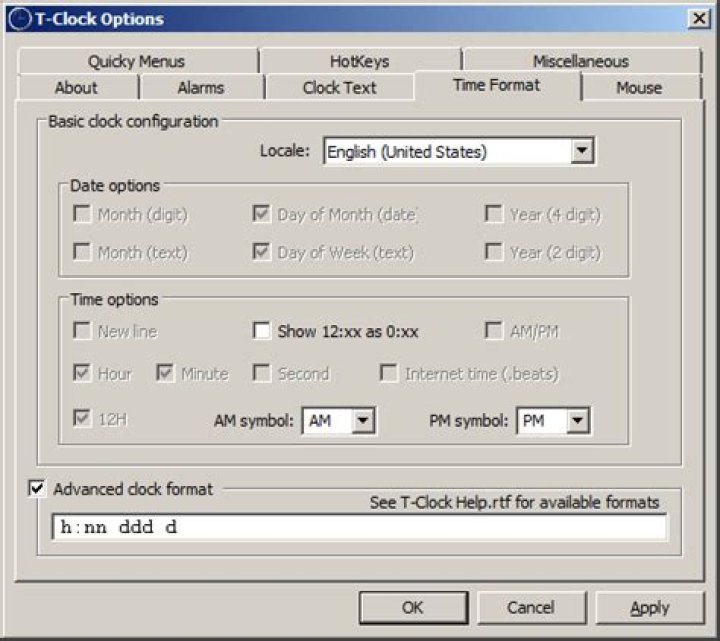Click the advanced clock format text field
Viewport: 720px width, 641px height.
(x=360, y=527)
